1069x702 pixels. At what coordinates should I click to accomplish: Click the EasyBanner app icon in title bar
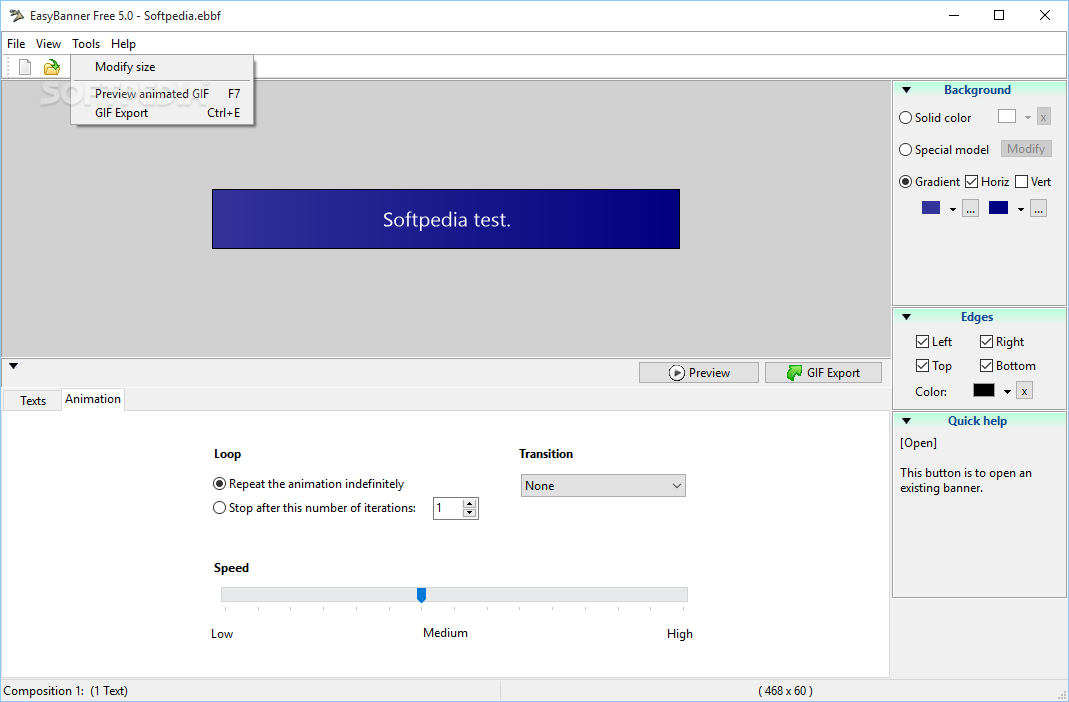(16, 15)
